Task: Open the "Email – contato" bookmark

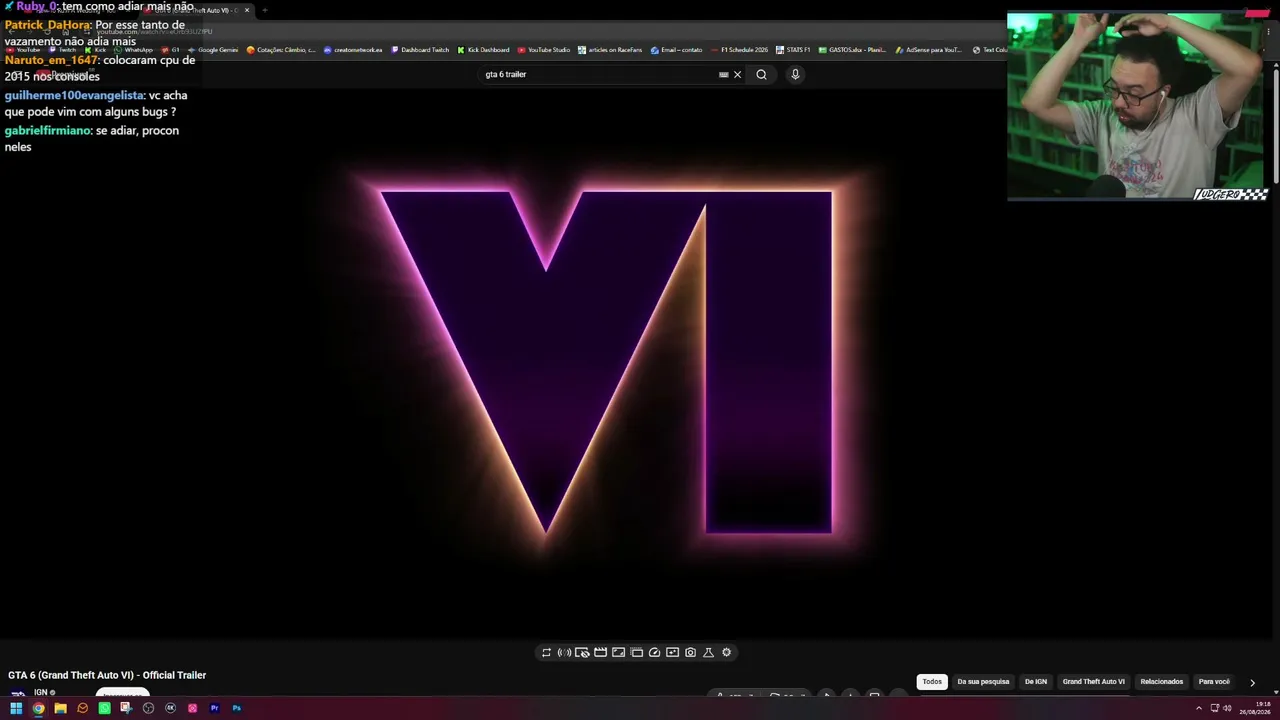Action: coord(676,50)
